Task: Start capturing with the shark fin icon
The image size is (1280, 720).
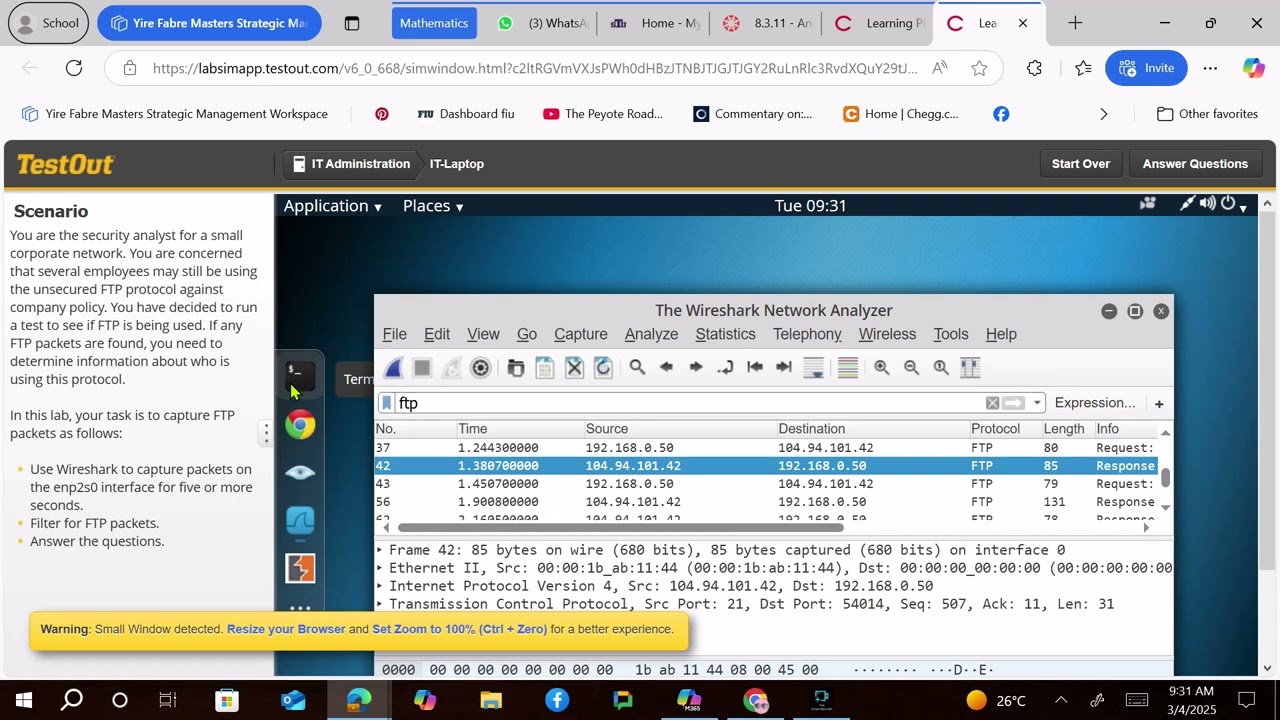Action: [x=394, y=368]
